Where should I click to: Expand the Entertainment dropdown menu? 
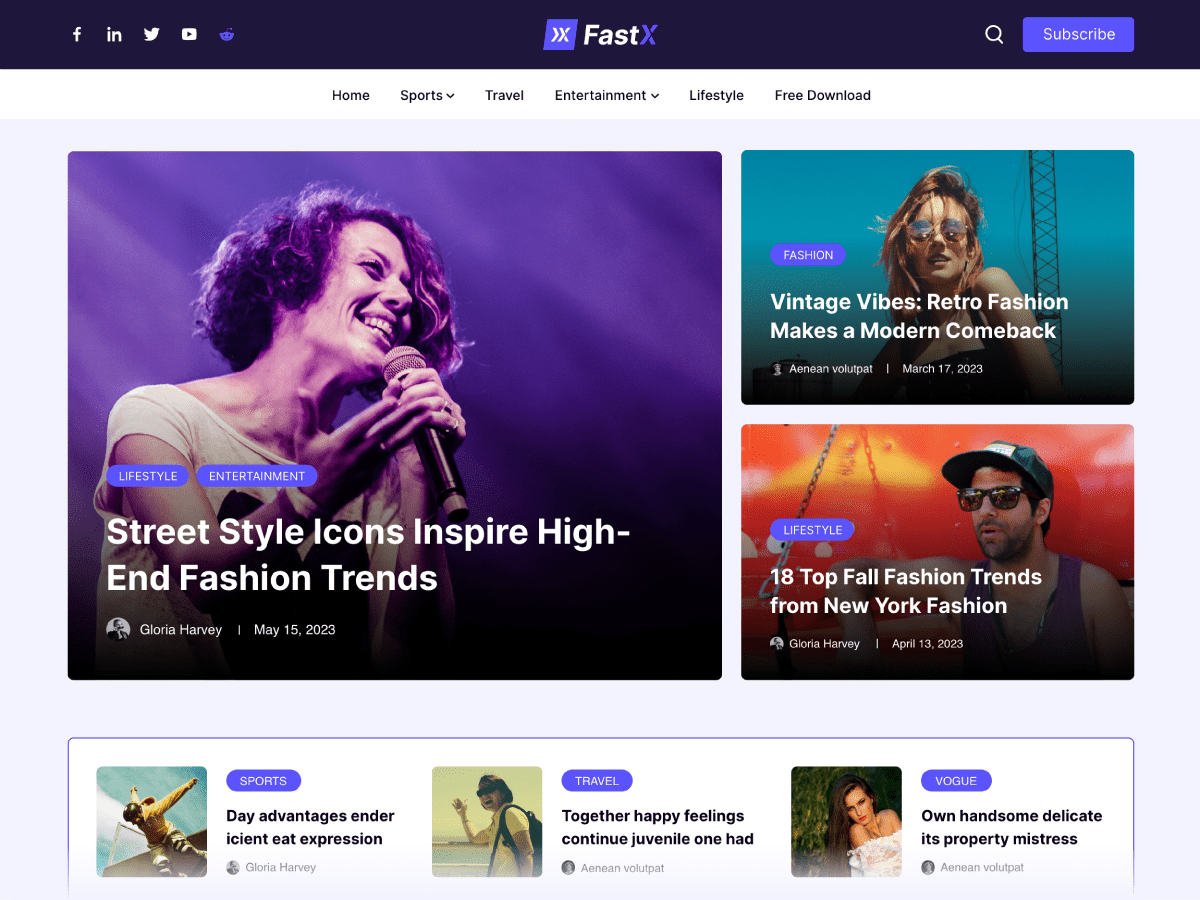(x=606, y=94)
